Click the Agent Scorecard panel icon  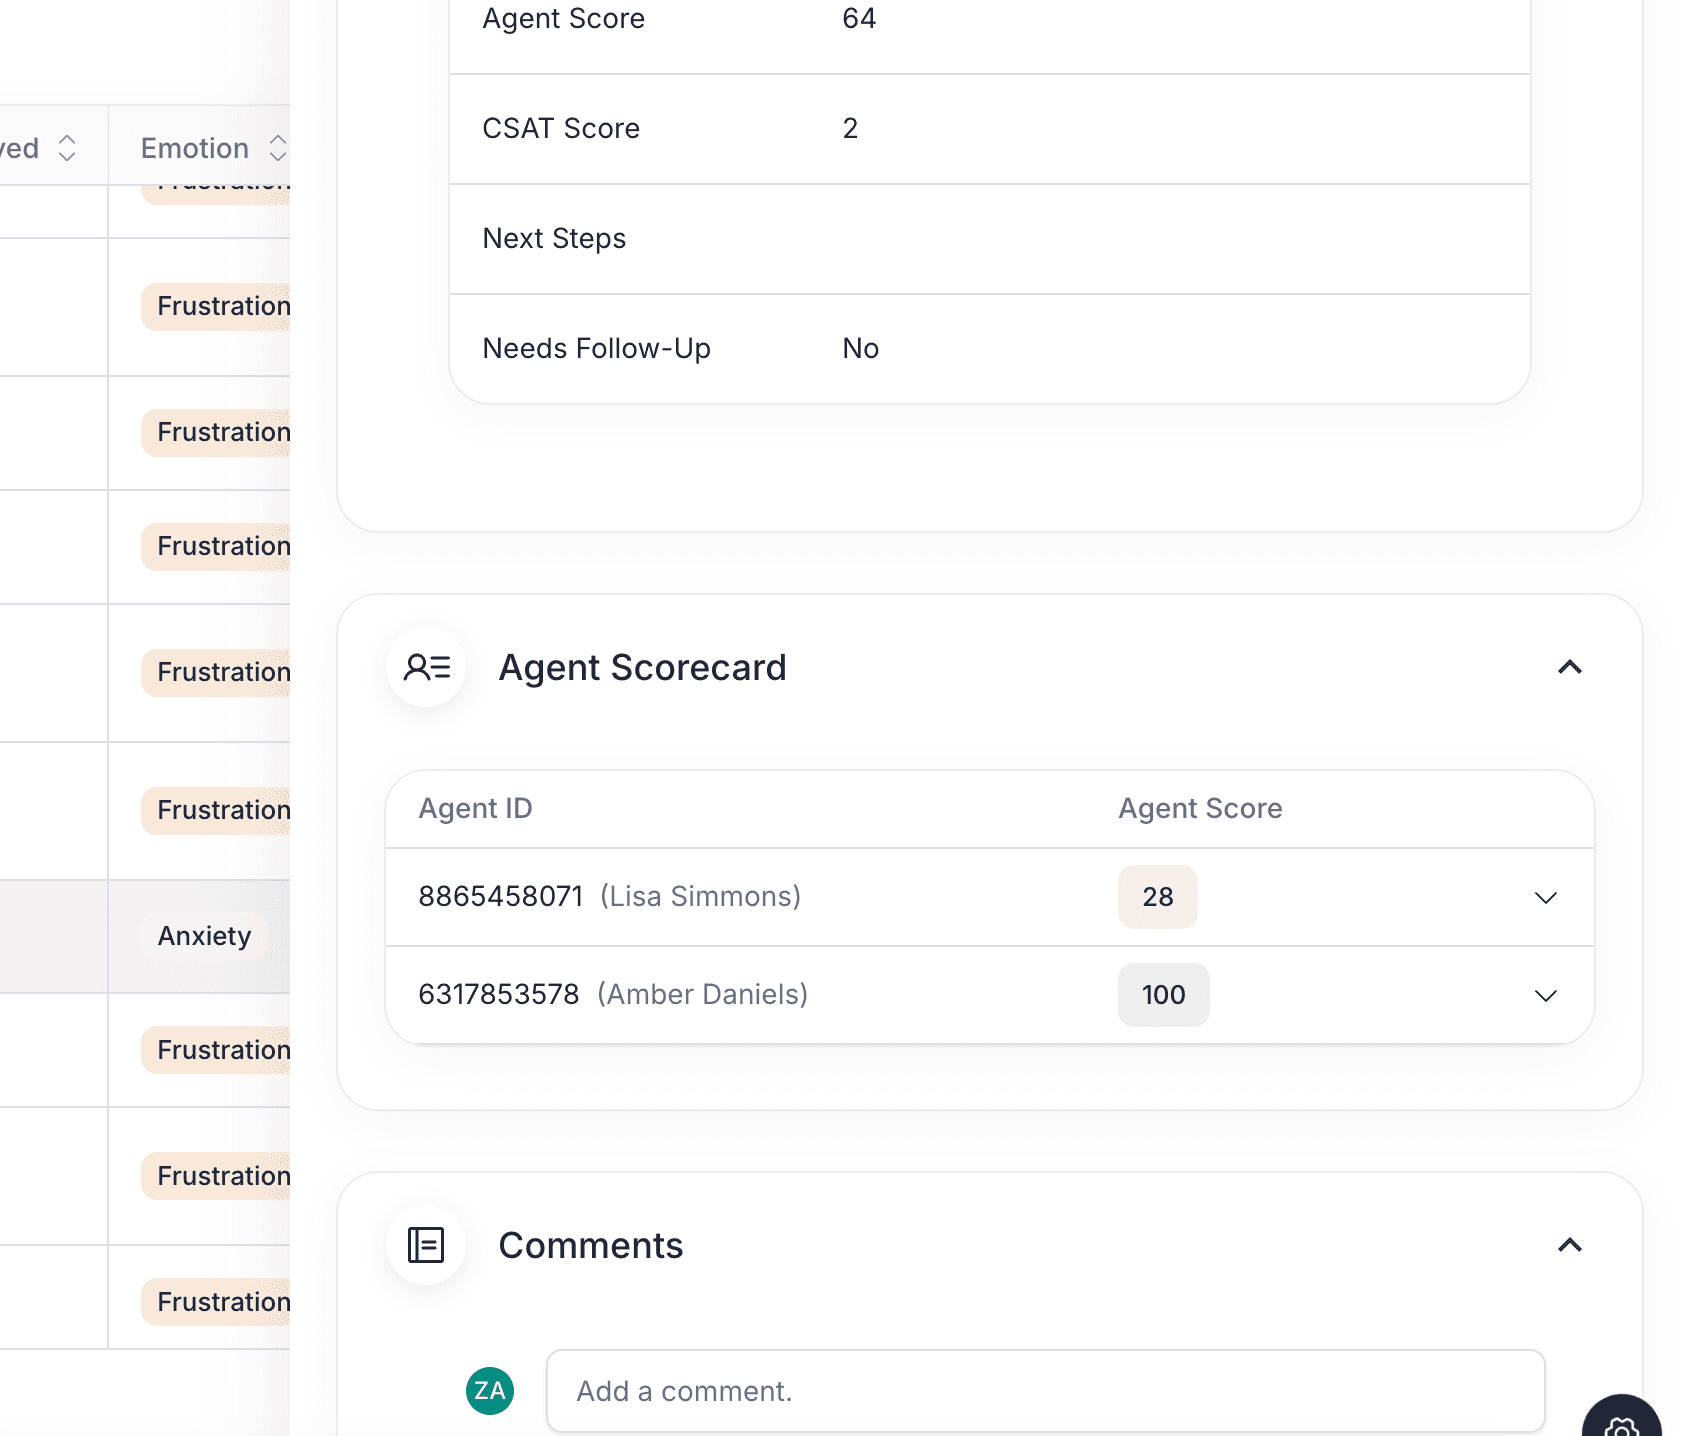point(426,667)
